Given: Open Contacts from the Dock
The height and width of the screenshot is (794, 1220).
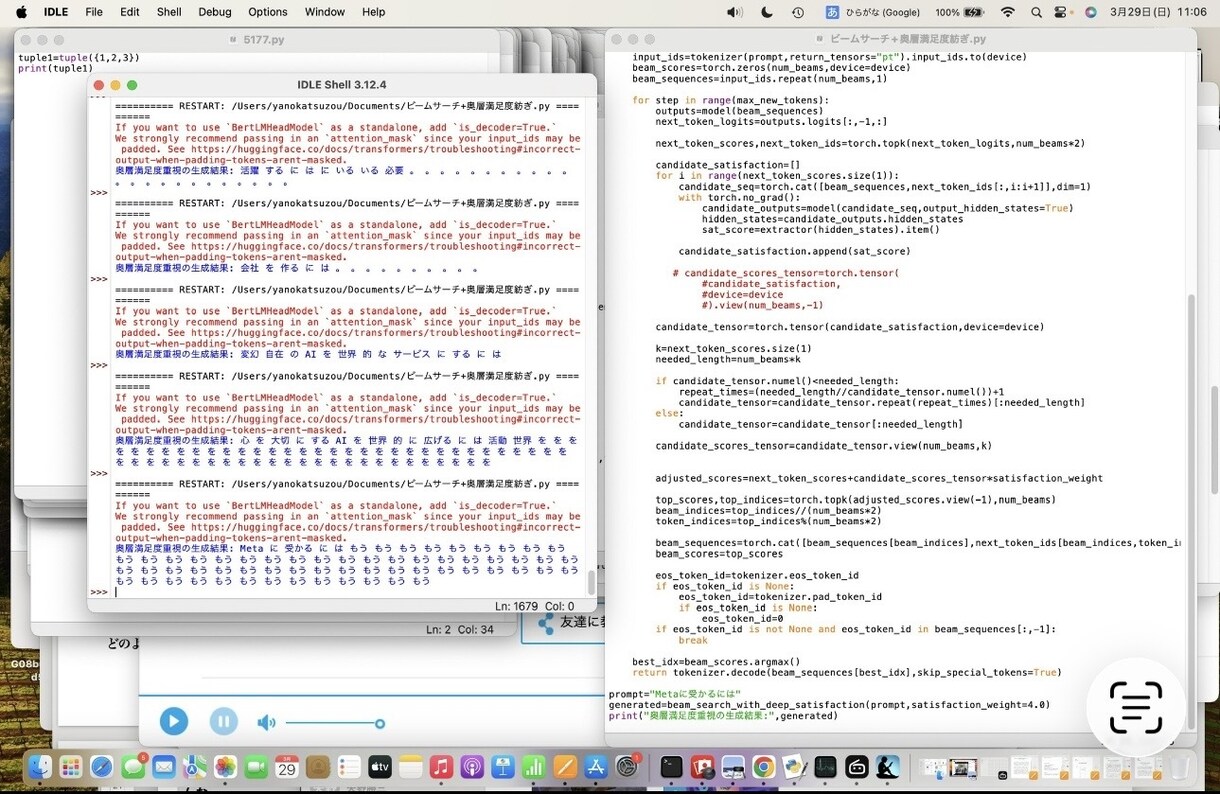Looking at the screenshot, I should click(x=318, y=767).
